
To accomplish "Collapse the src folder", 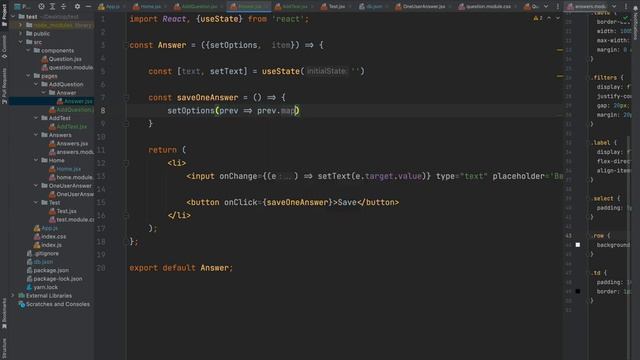I will point(21,42).
